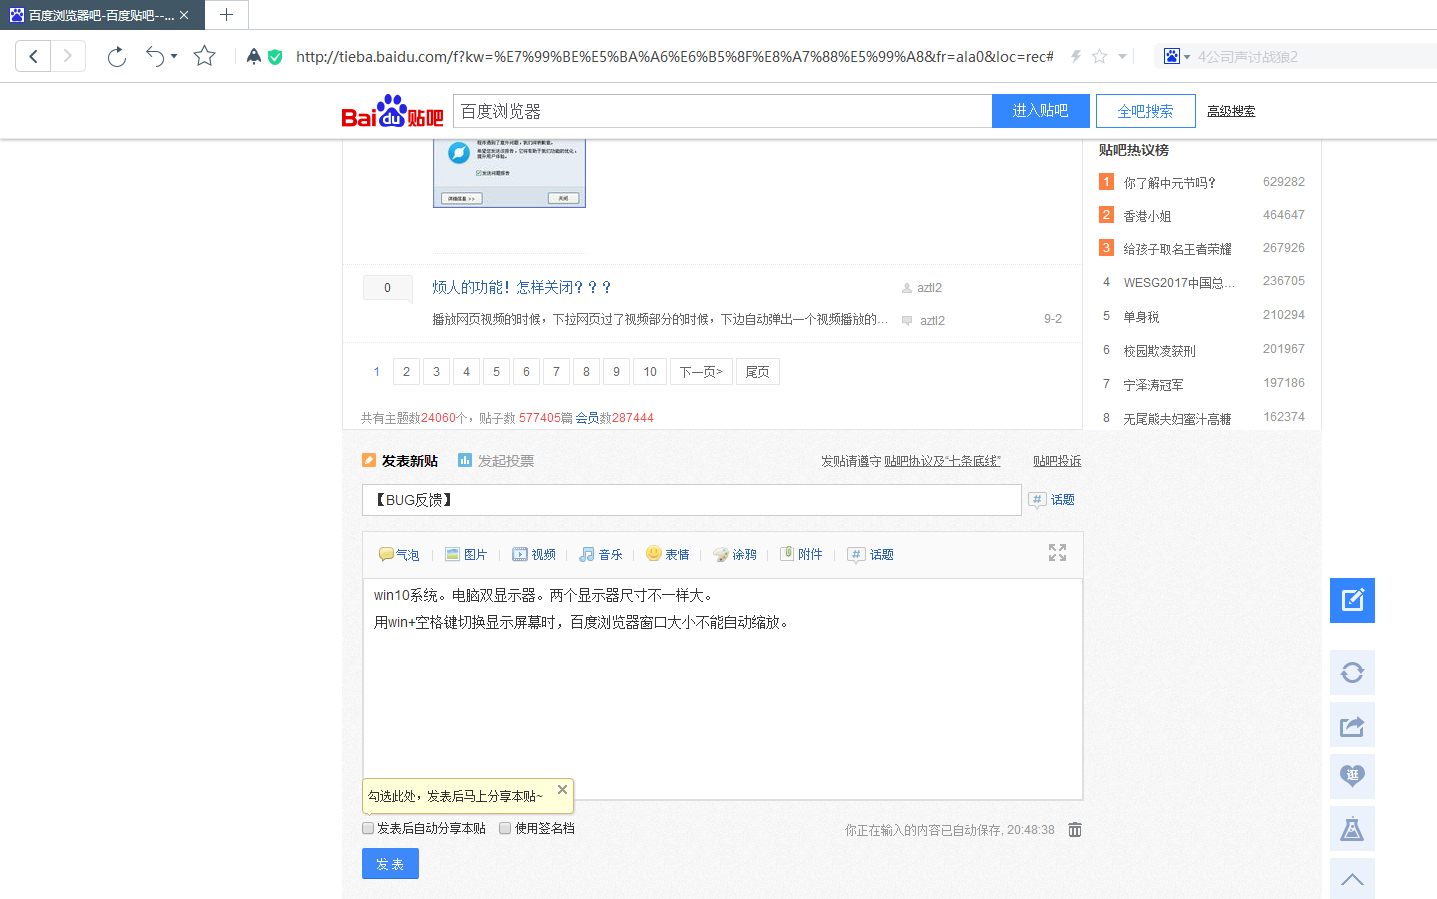Open hot topic 单身税
This screenshot has height=899, width=1437.
[x=1141, y=317]
